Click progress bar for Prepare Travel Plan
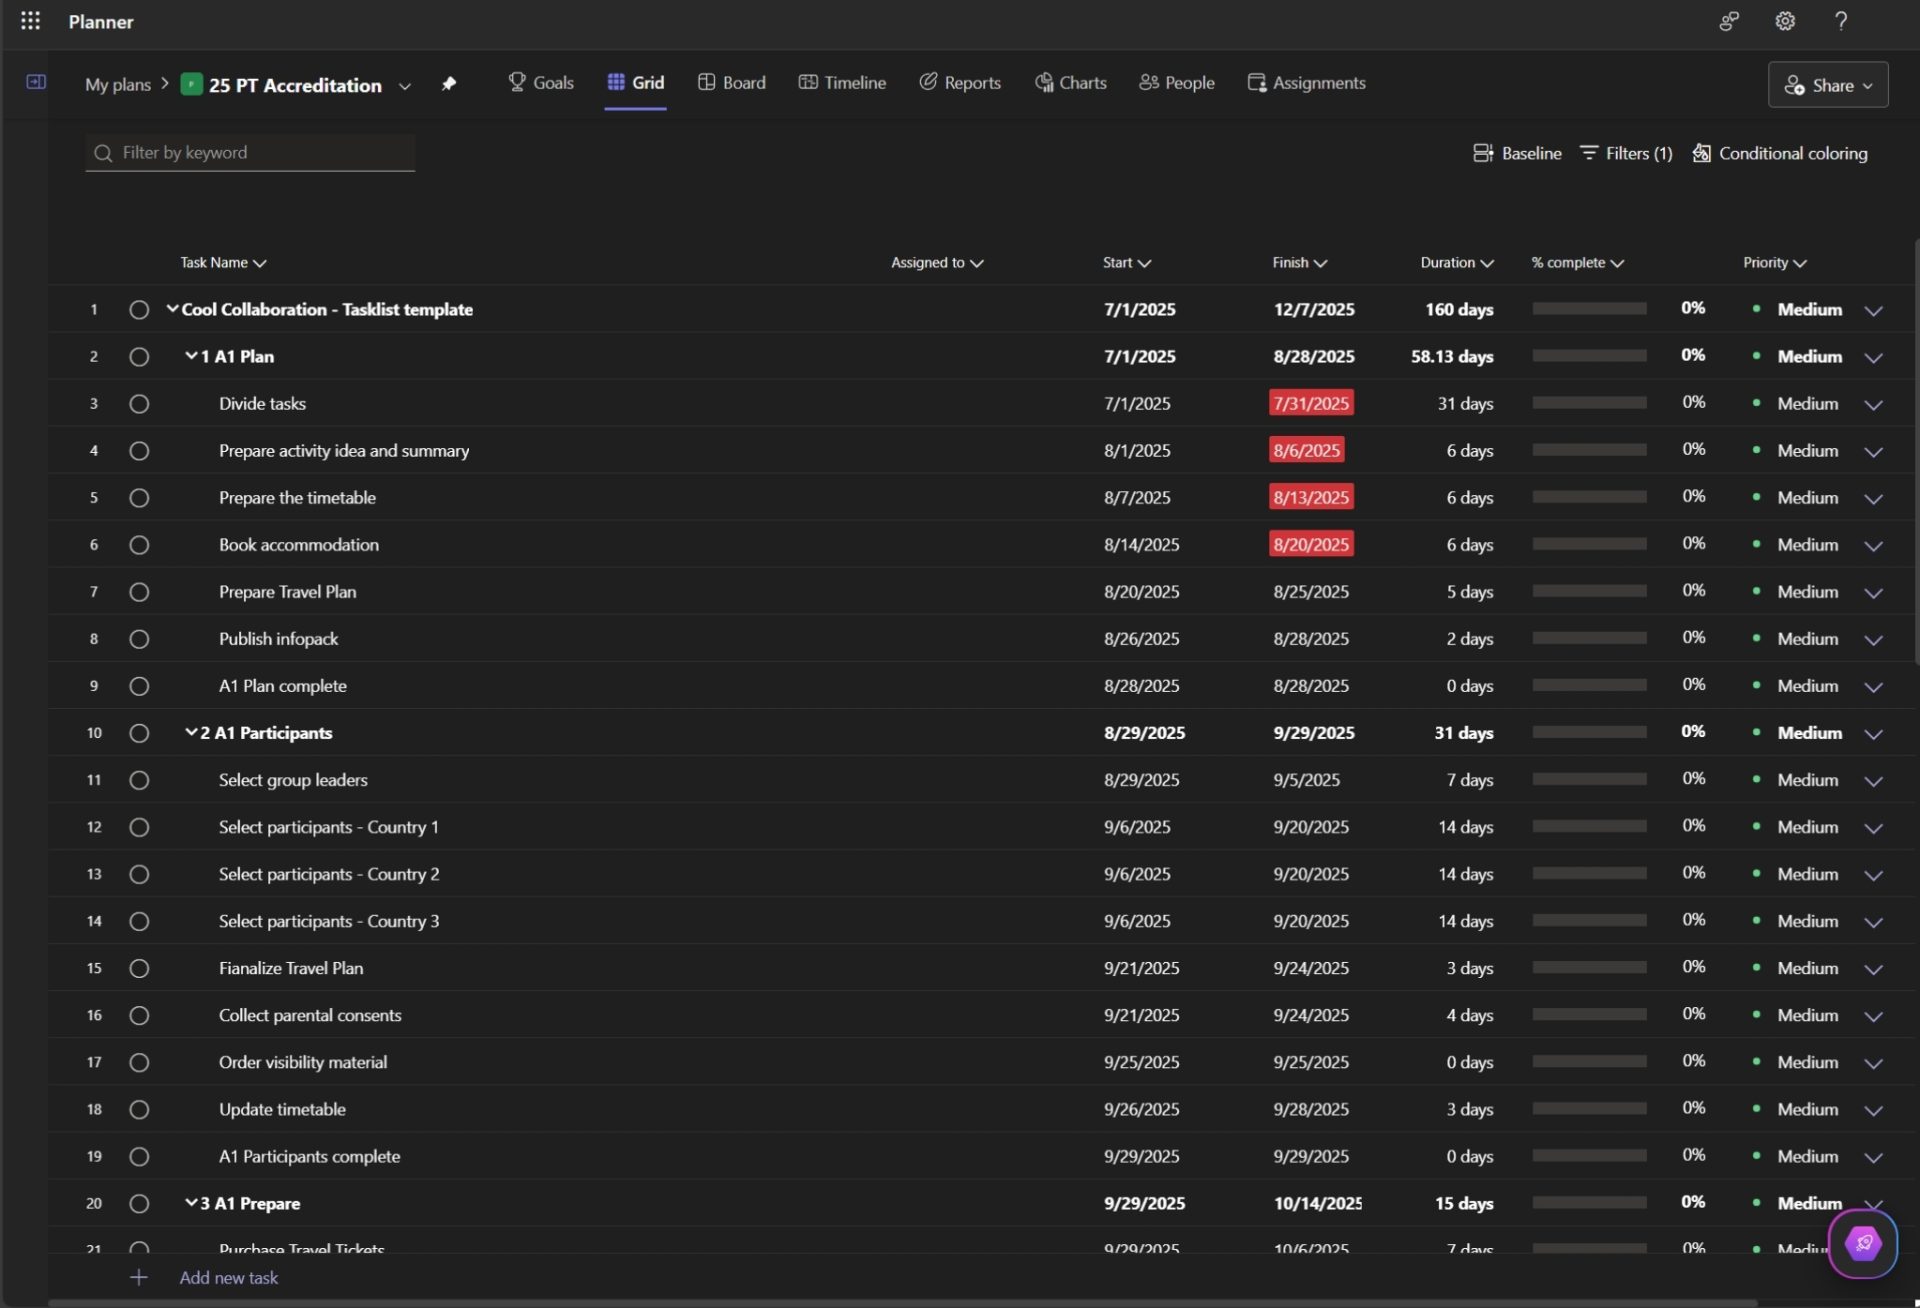The height and width of the screenshot is (1308, 1920). click(1588, 592)
